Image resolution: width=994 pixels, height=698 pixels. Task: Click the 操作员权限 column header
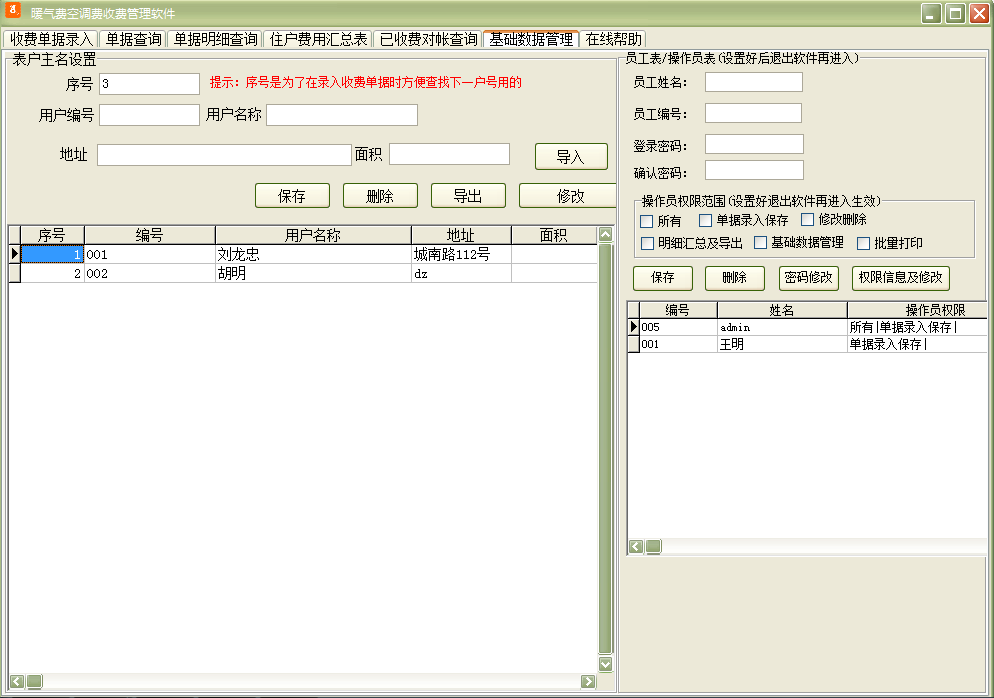click(x=917, y=310)
